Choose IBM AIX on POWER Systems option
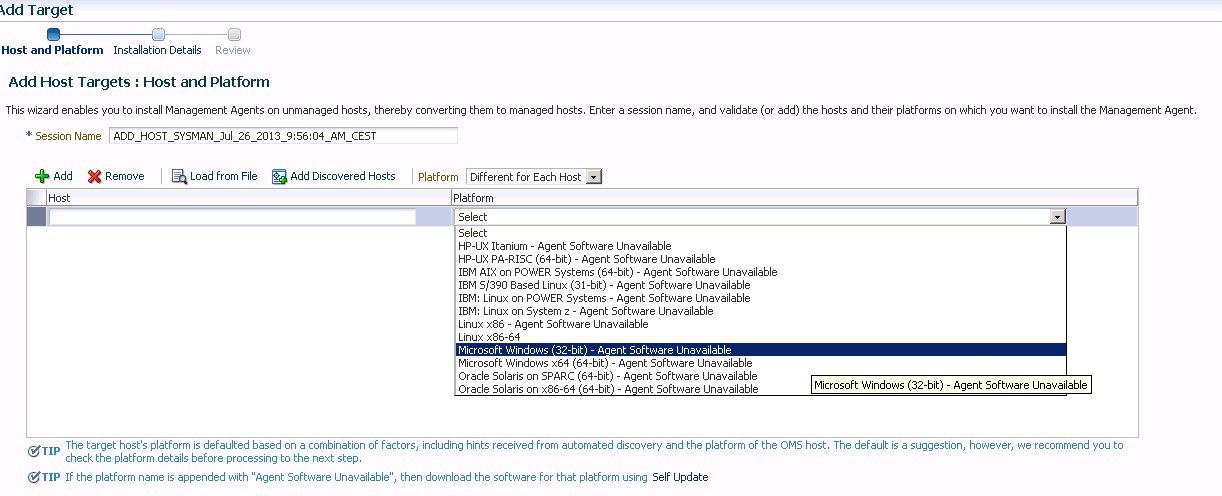This screenshot has width=1222, height=496. pos(617,272)
